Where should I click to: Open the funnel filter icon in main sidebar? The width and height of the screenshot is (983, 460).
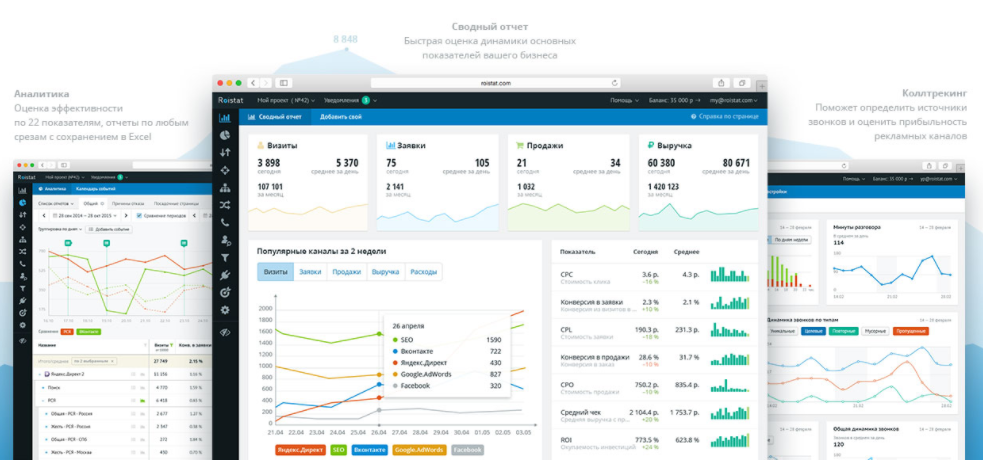[224, 258]
